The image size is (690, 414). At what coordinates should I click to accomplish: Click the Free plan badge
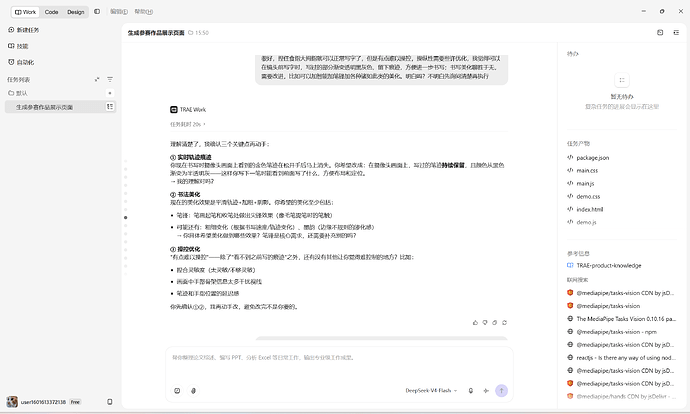tap(75, 402)
